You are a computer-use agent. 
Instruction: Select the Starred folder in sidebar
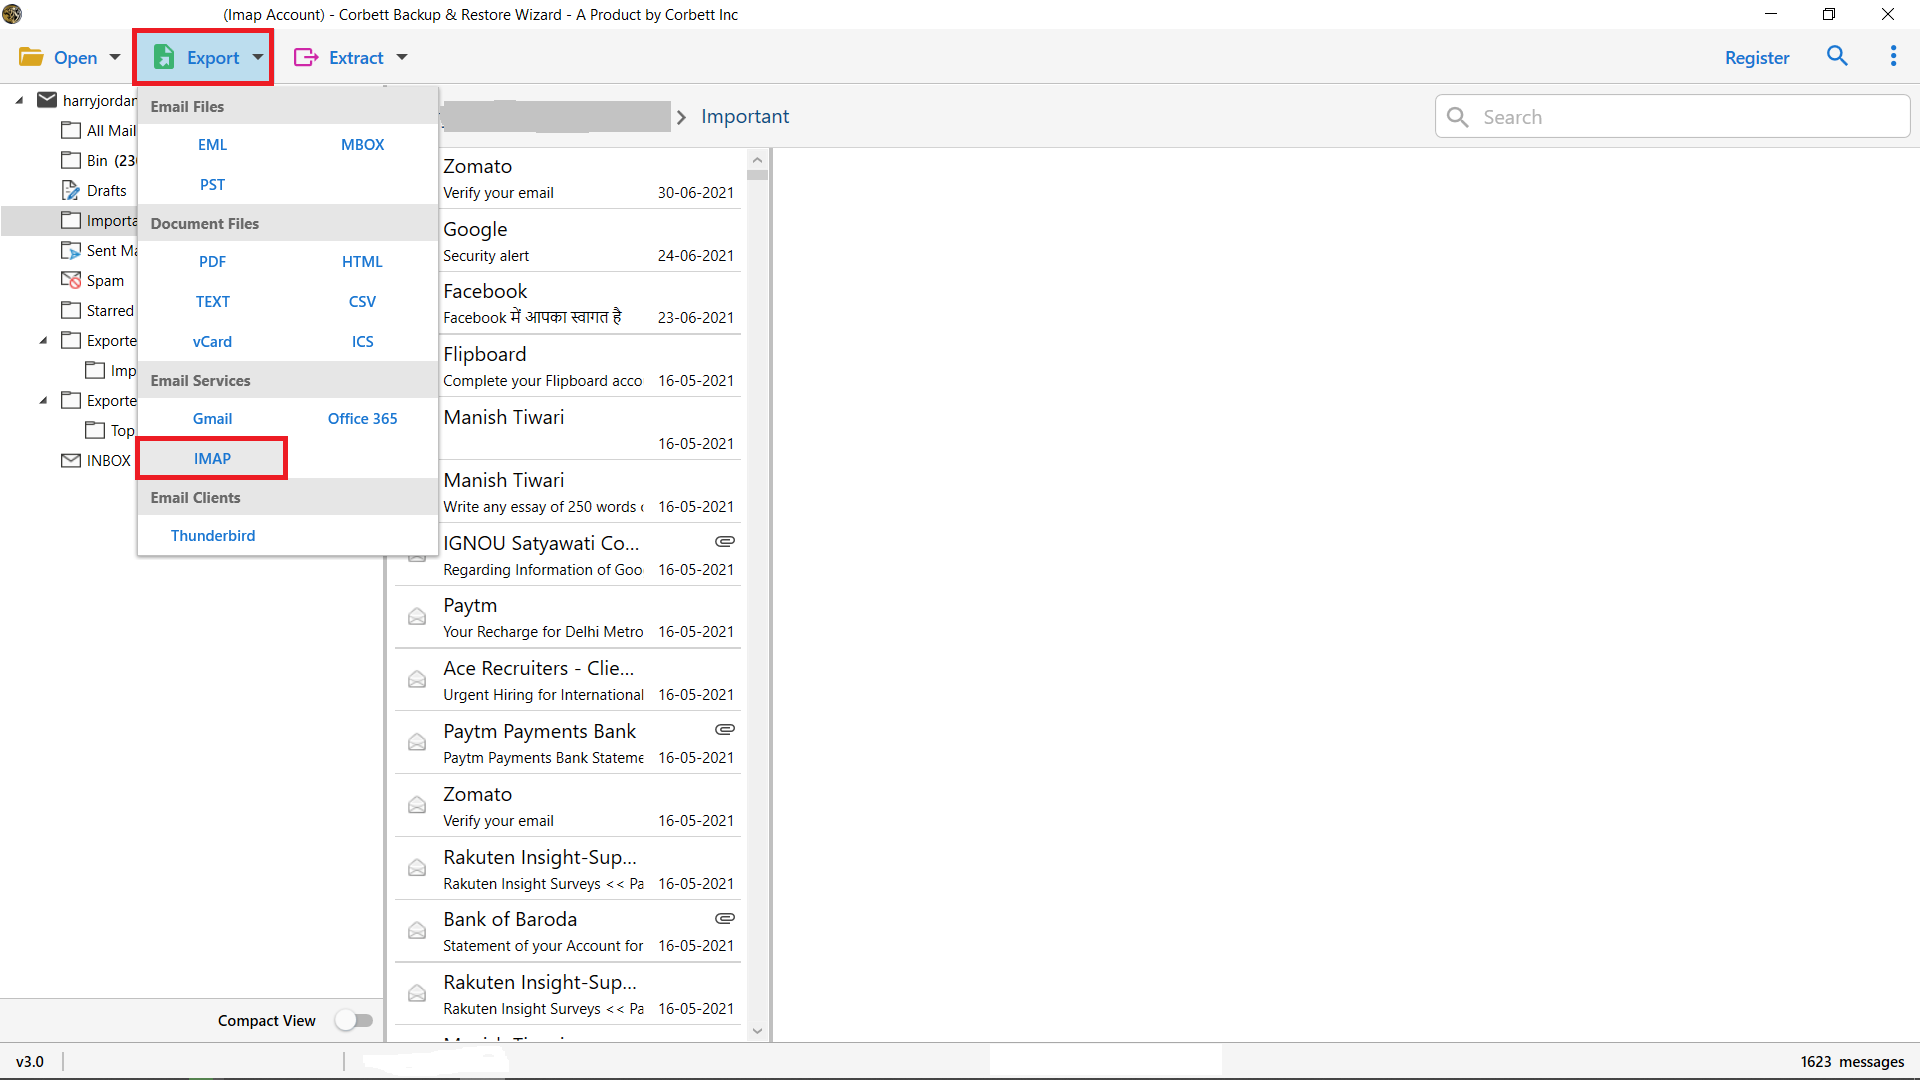[x=109, y=309]
